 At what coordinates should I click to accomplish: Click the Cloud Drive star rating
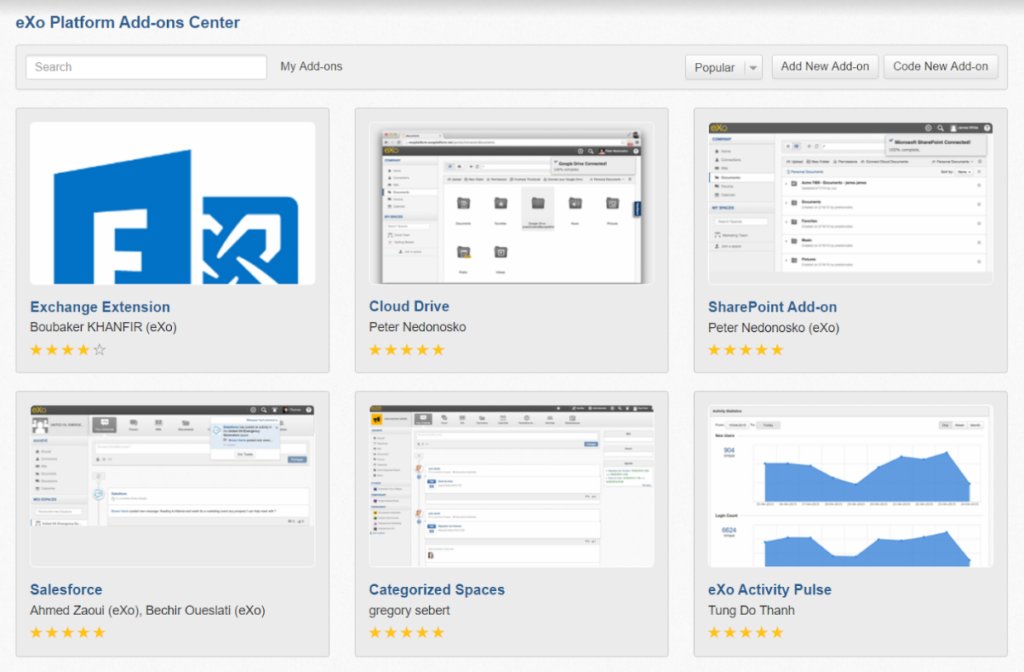[407, 350]
